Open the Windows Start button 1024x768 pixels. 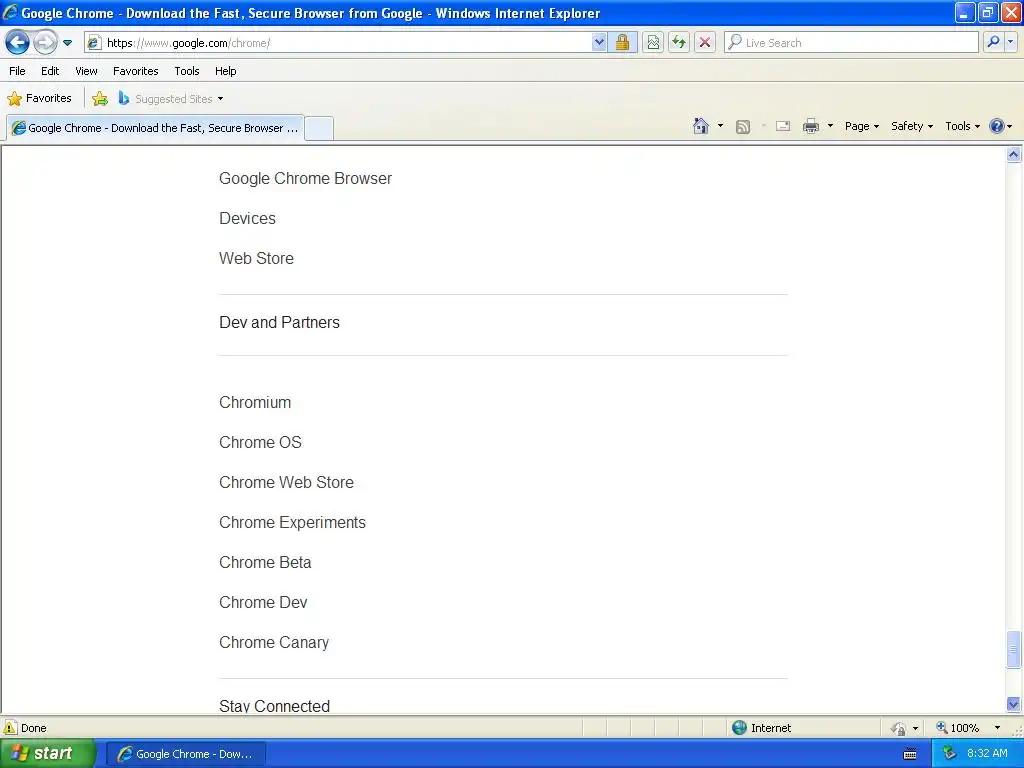pyautogui.click(x=47, y=753)
